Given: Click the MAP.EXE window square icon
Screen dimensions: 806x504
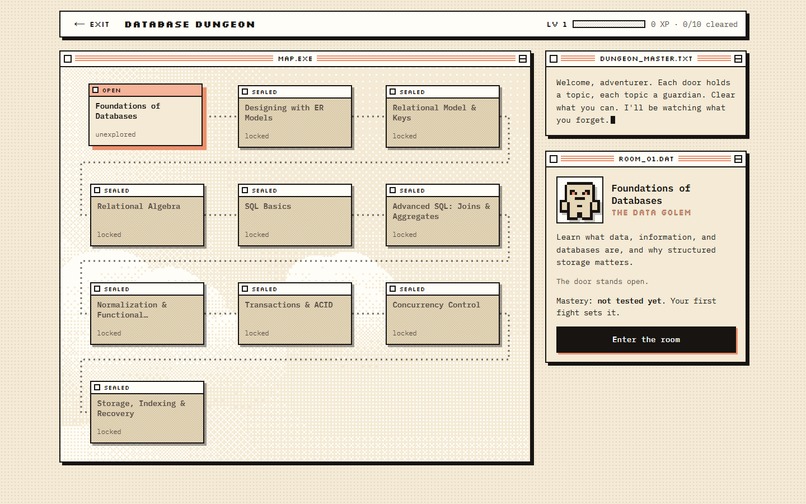Looking at the screenshot, I should pos(68,59).
